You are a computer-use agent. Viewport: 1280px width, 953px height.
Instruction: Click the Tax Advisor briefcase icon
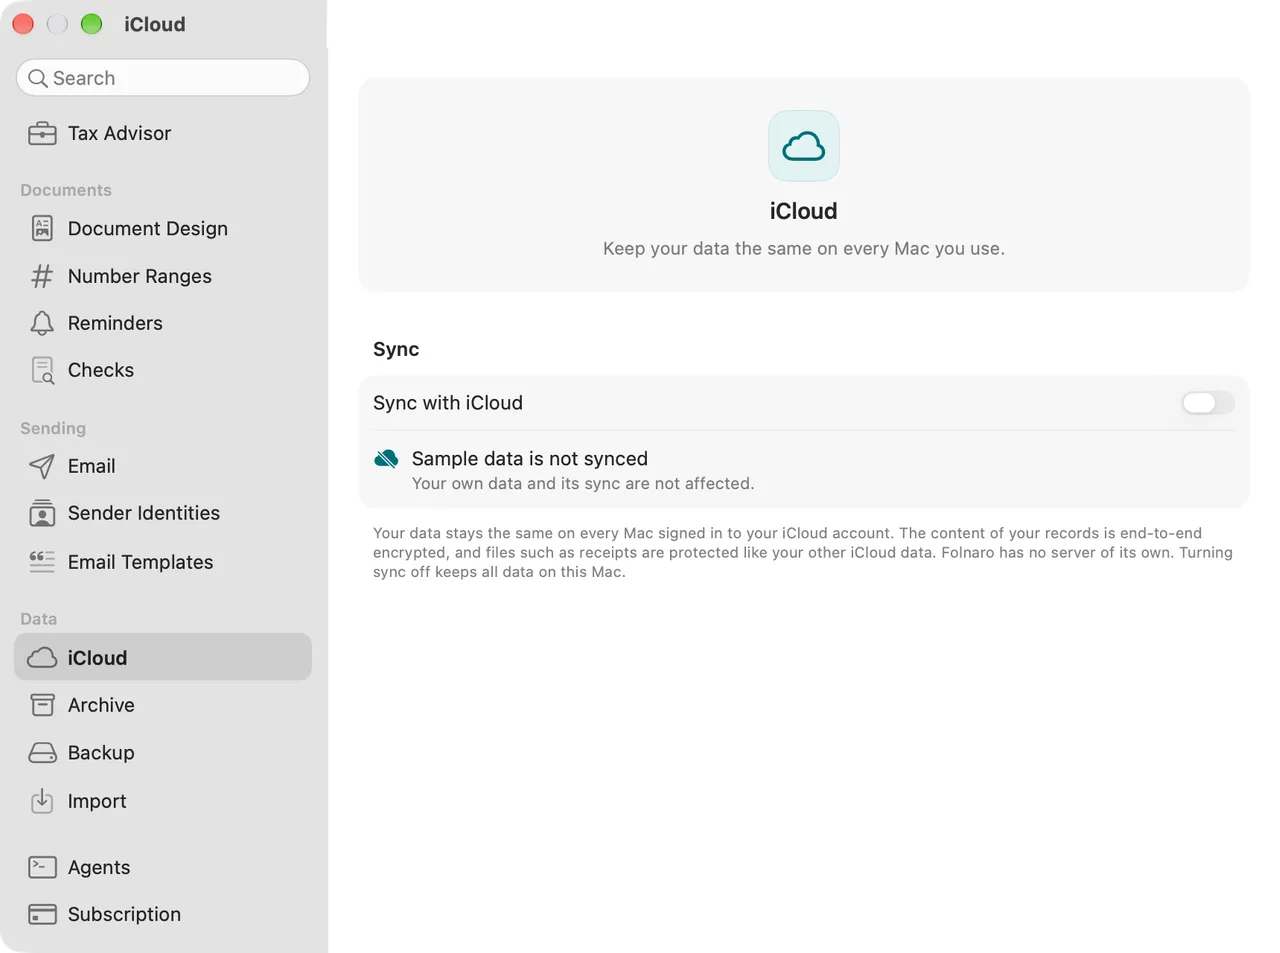(x=42, y=134)
